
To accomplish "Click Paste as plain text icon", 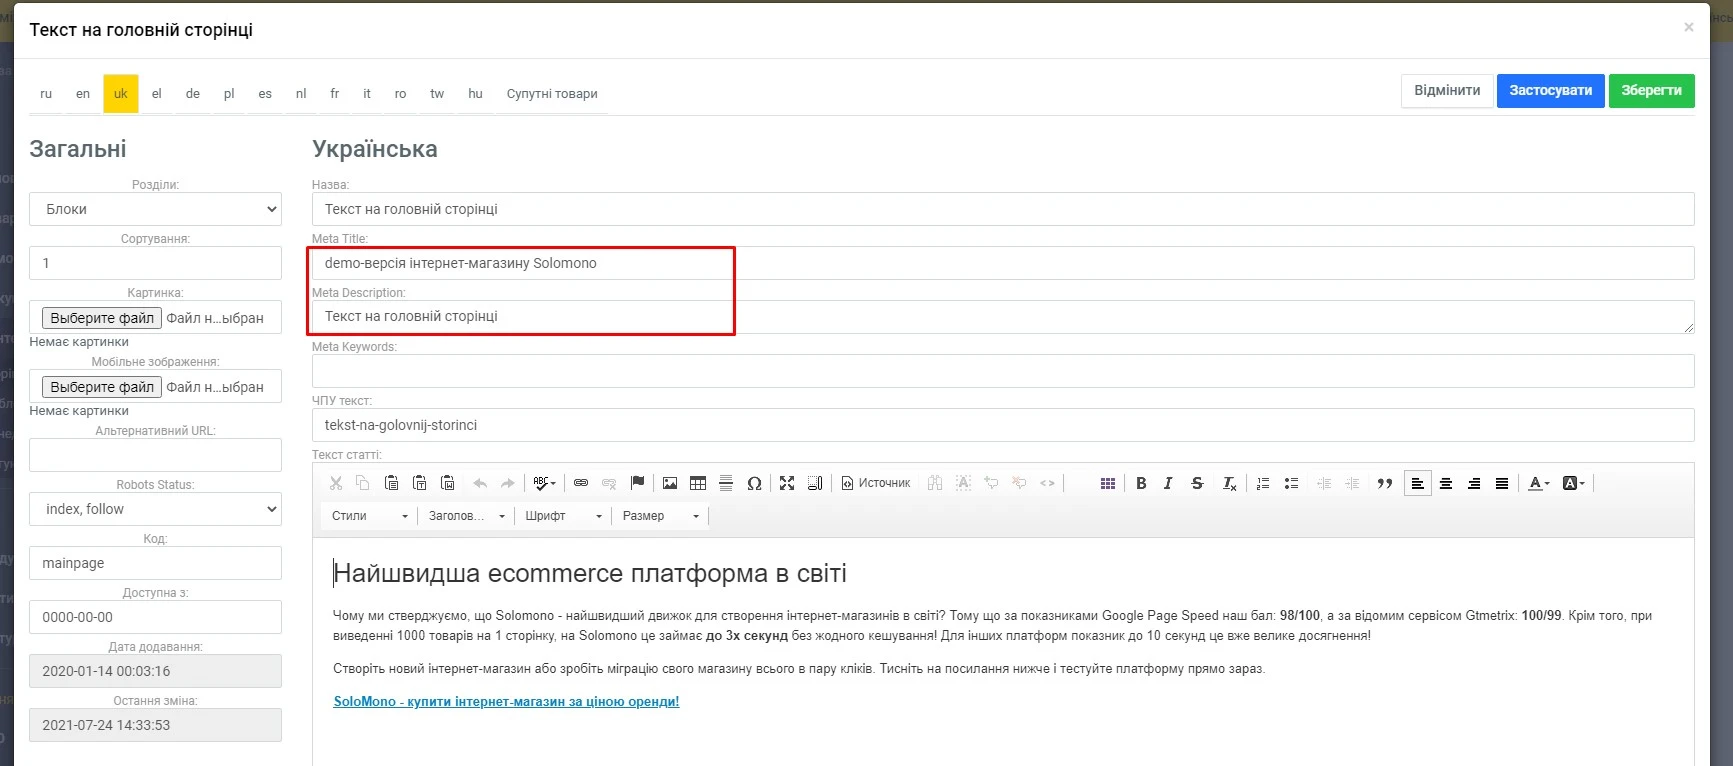I will pyautogui.click(x=419, y=483).
